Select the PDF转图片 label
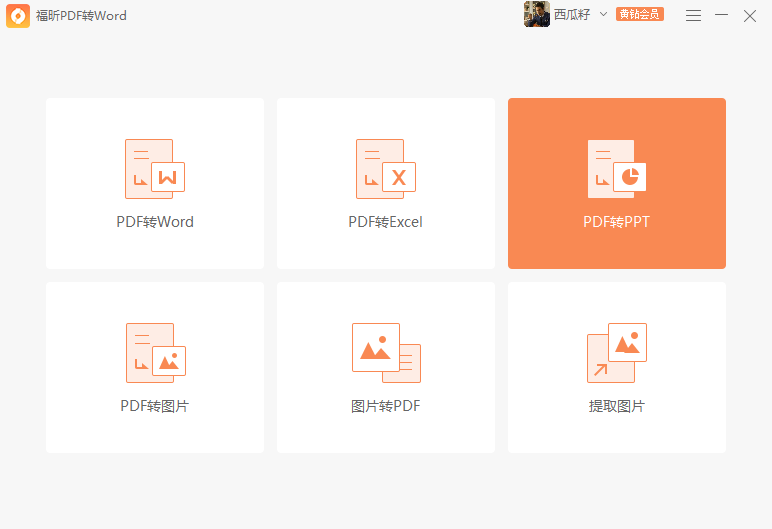This screenshot has width=772, height=529. pos(155,406)
